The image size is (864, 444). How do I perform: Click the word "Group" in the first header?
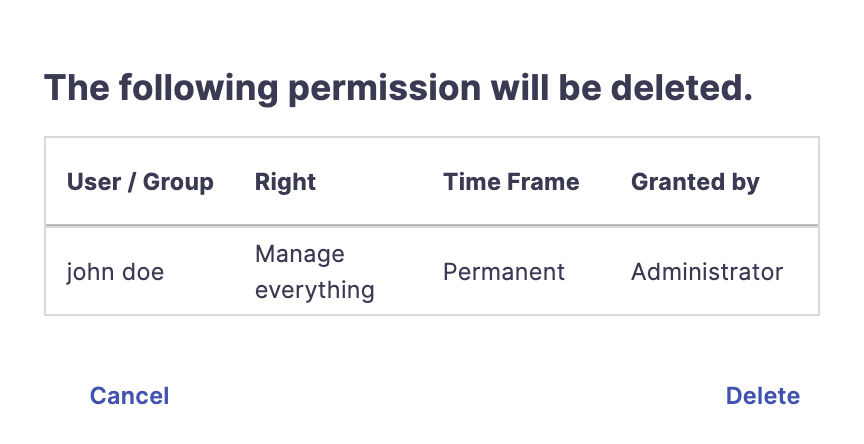pos(178,182)
